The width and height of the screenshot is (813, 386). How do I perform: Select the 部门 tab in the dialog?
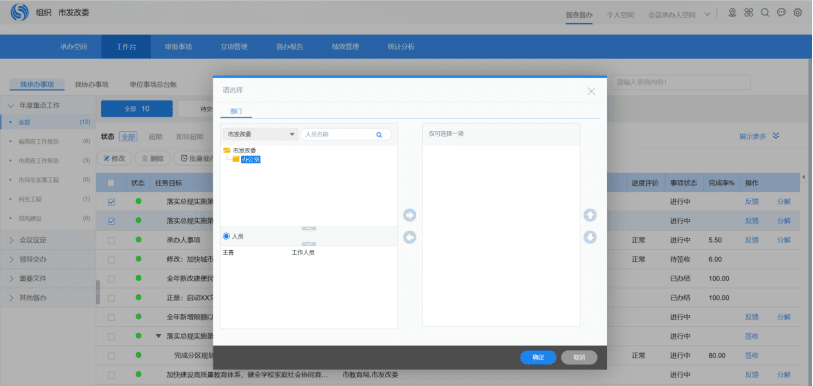click(x=236, y=112)
